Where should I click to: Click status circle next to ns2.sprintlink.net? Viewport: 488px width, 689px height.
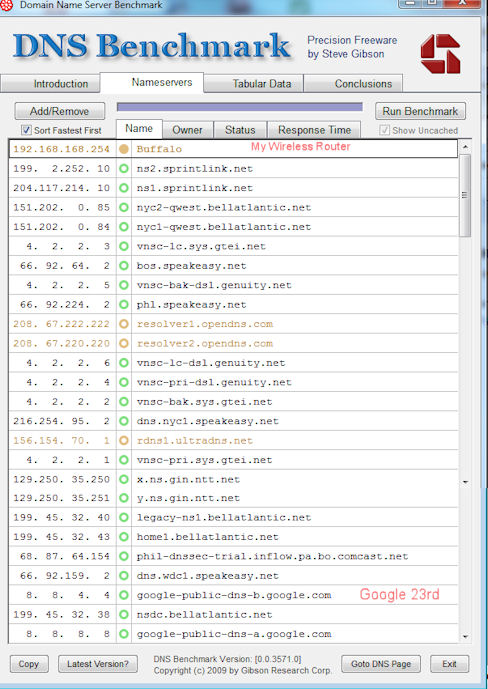coord(124,169)
